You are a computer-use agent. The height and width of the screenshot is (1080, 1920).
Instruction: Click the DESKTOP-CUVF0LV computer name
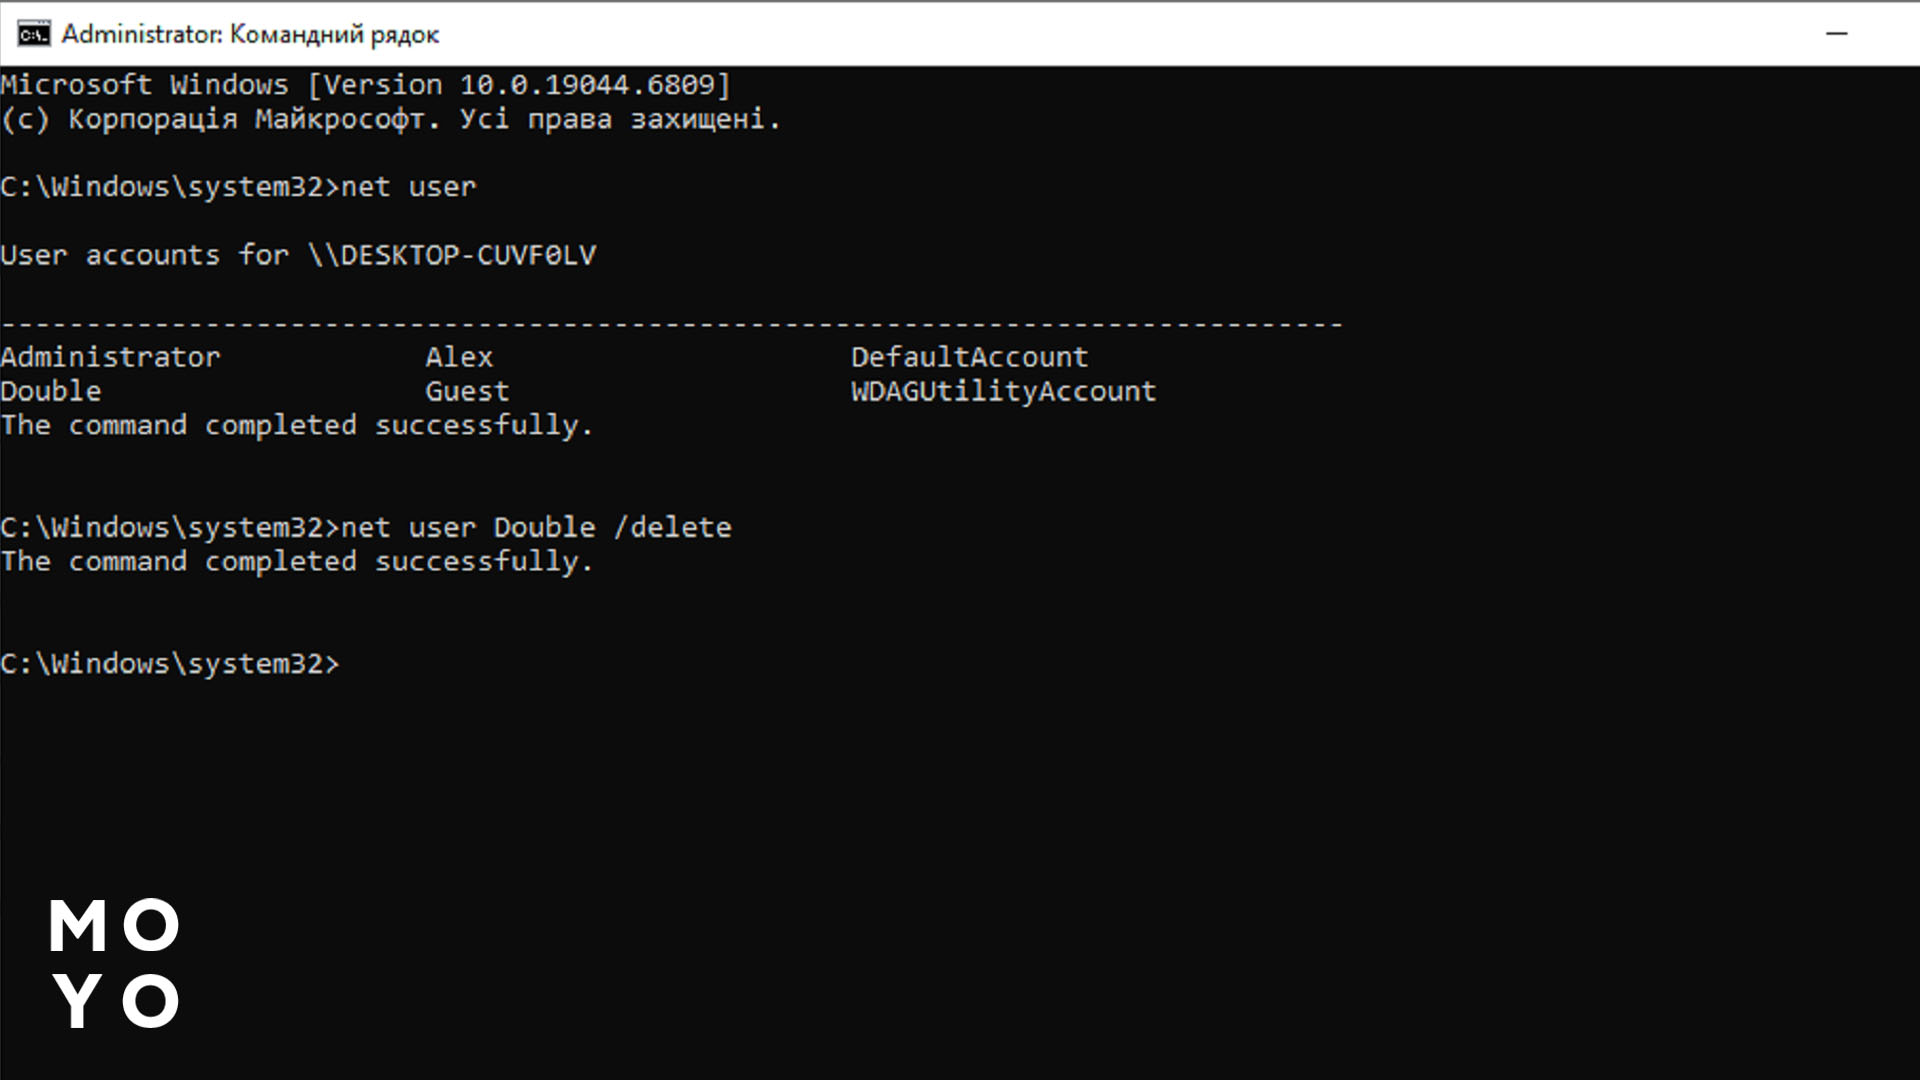point(467,256)
